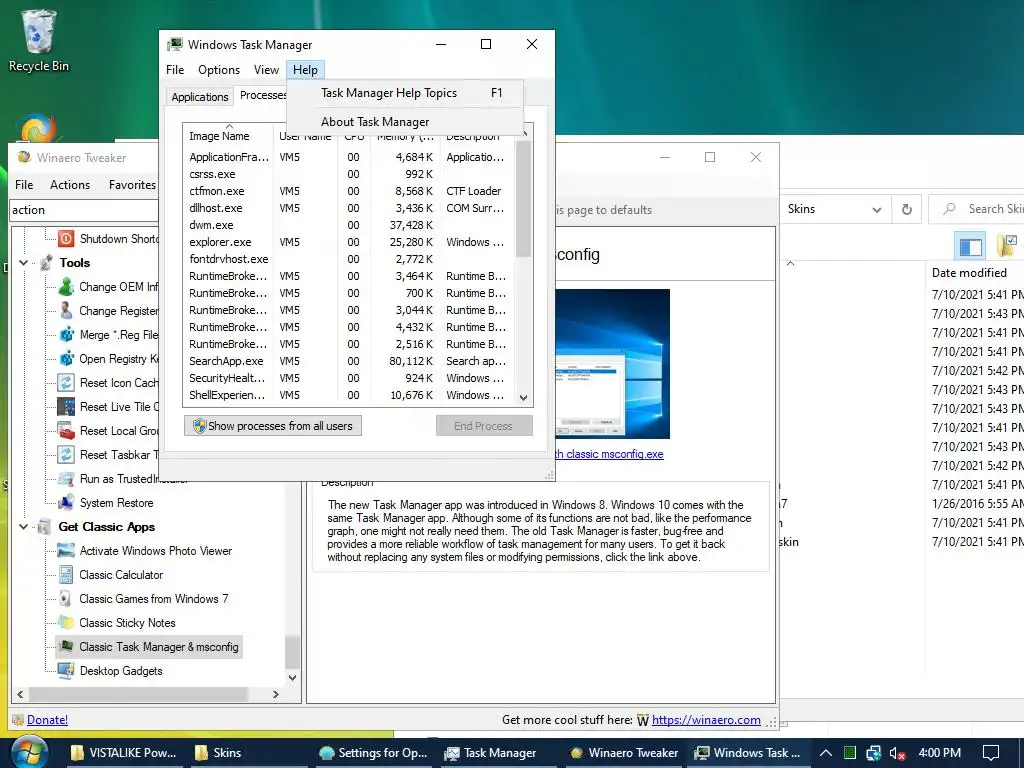Open Winaero Tweaker Favorites menu
1024x768 pixels.
[132, 185]
